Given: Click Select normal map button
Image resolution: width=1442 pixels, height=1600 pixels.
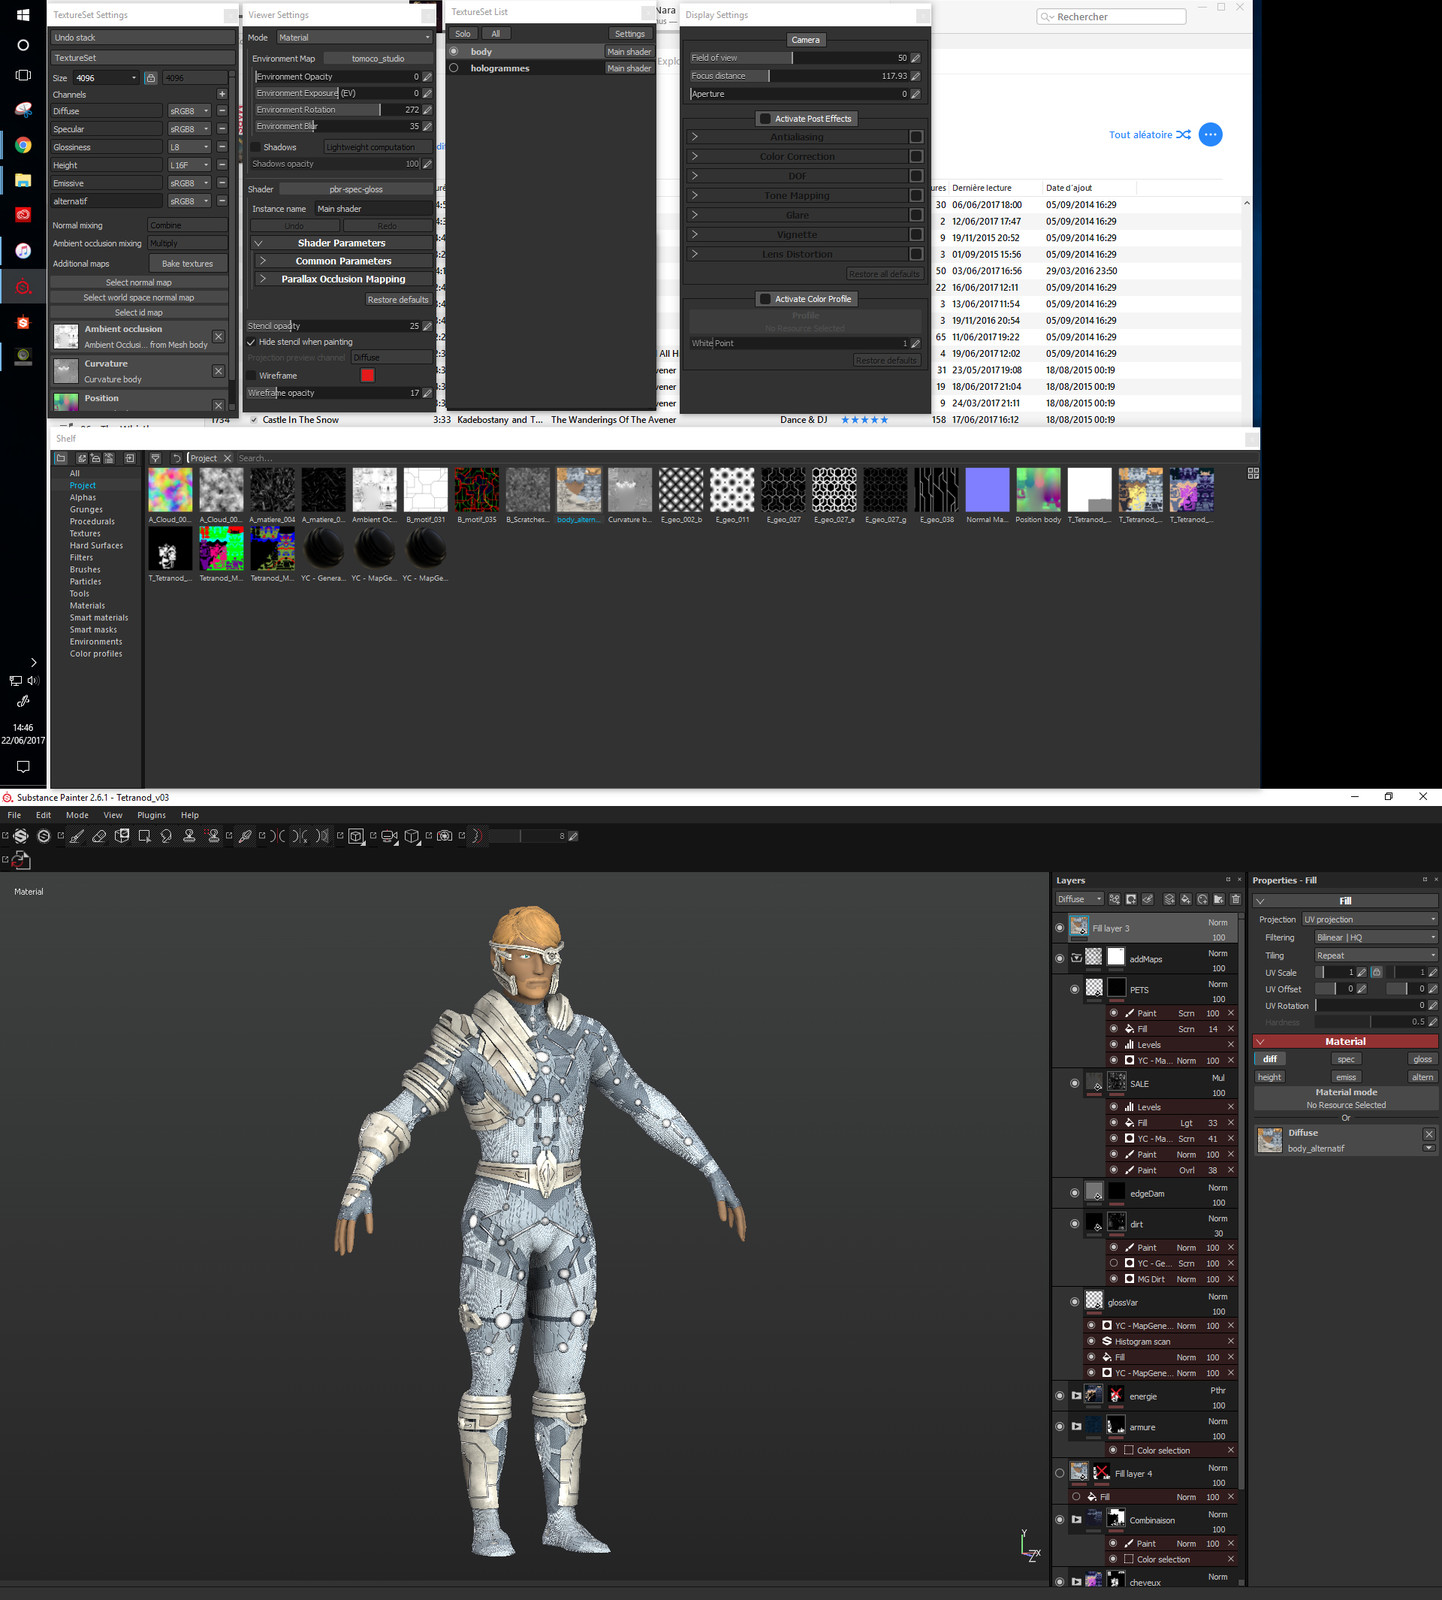Looking at the screenshot, I should [x=139, y=282].
